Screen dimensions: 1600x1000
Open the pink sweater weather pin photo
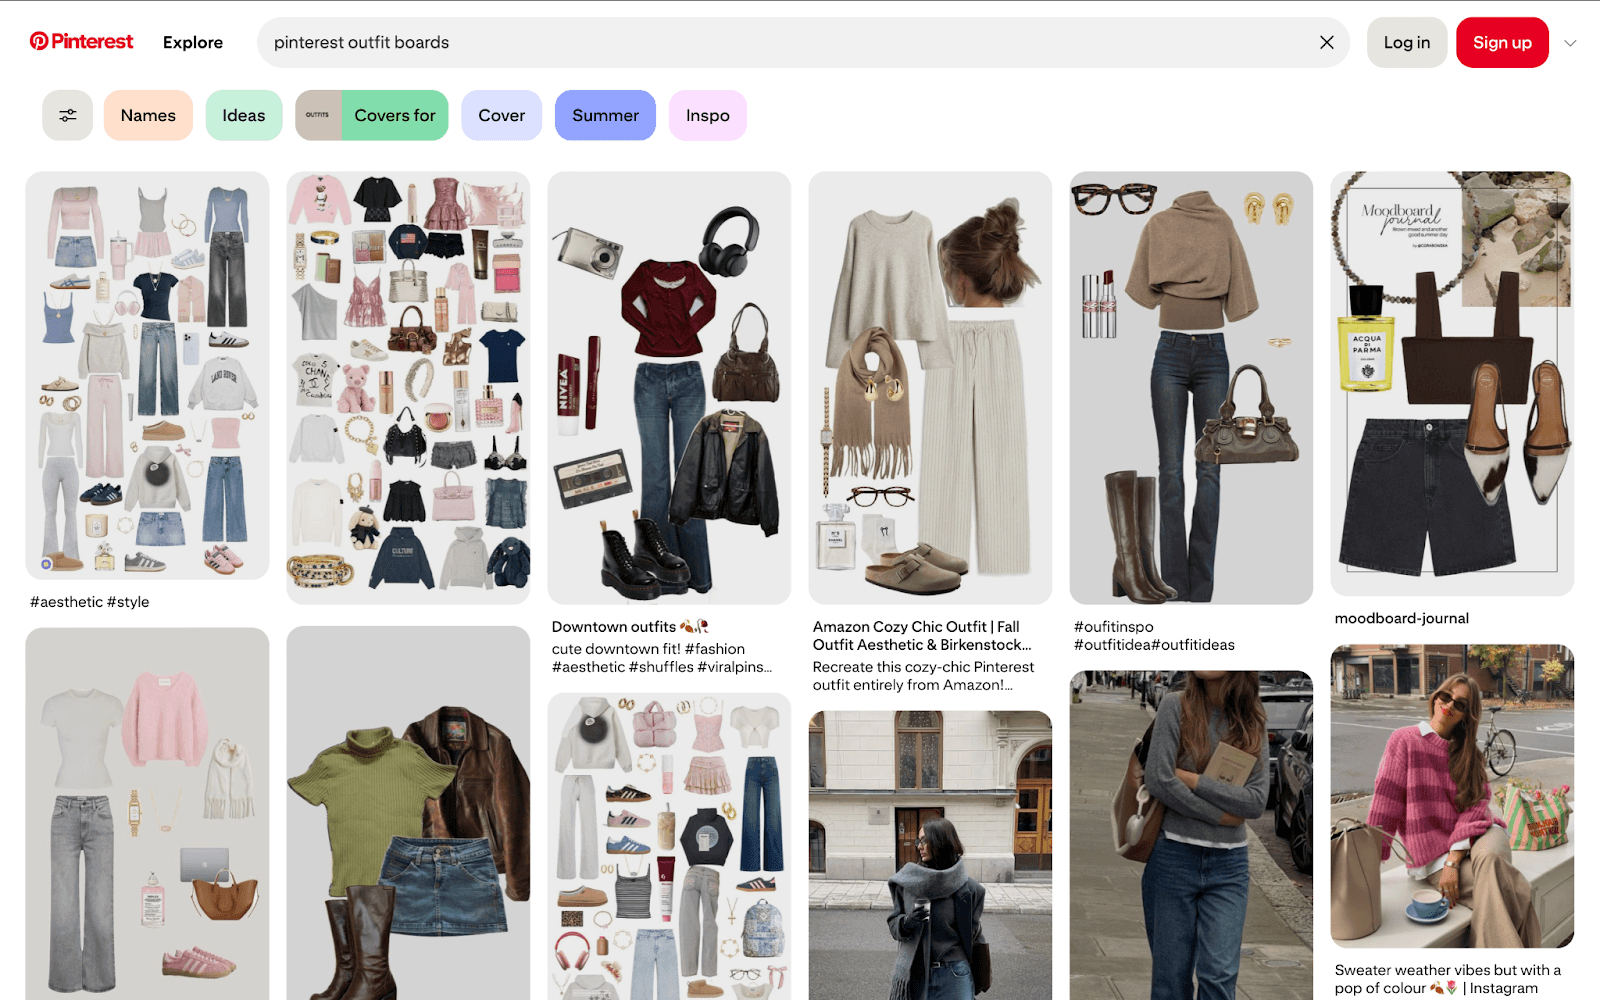point(1451,795)
